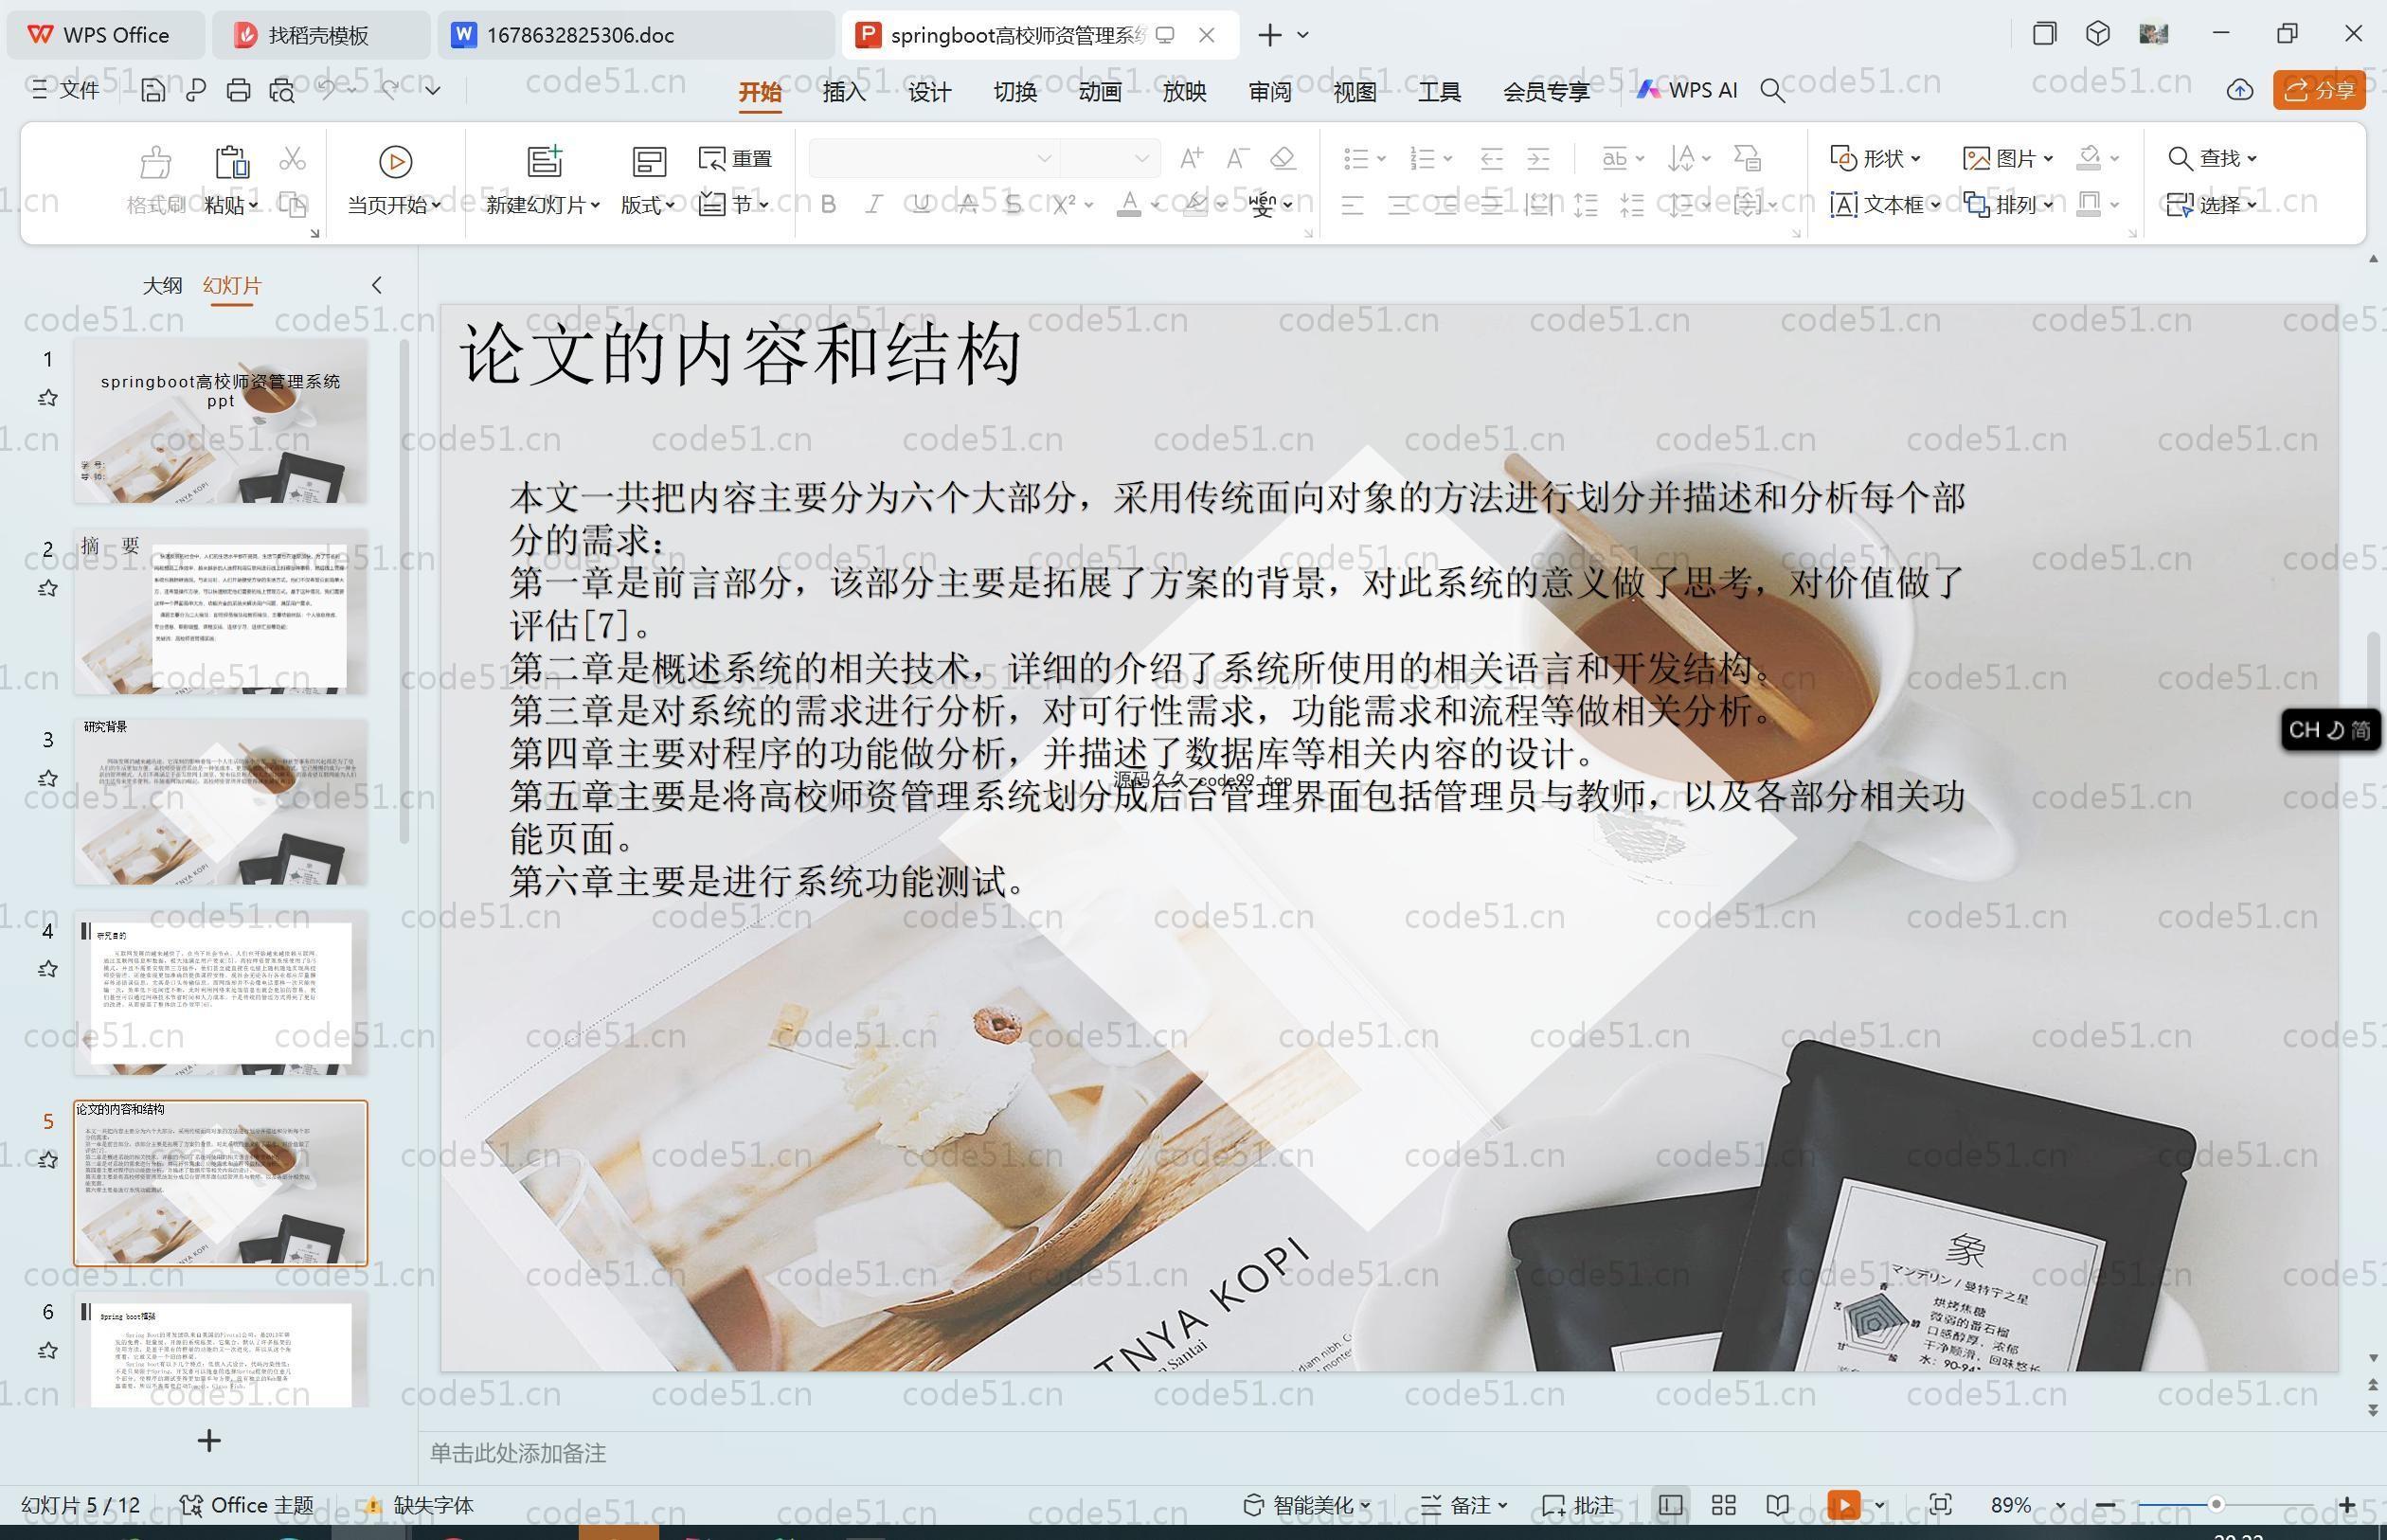
Task: Select slide 2 thumbnail 摘要
Action: click(x=220, y=612)
